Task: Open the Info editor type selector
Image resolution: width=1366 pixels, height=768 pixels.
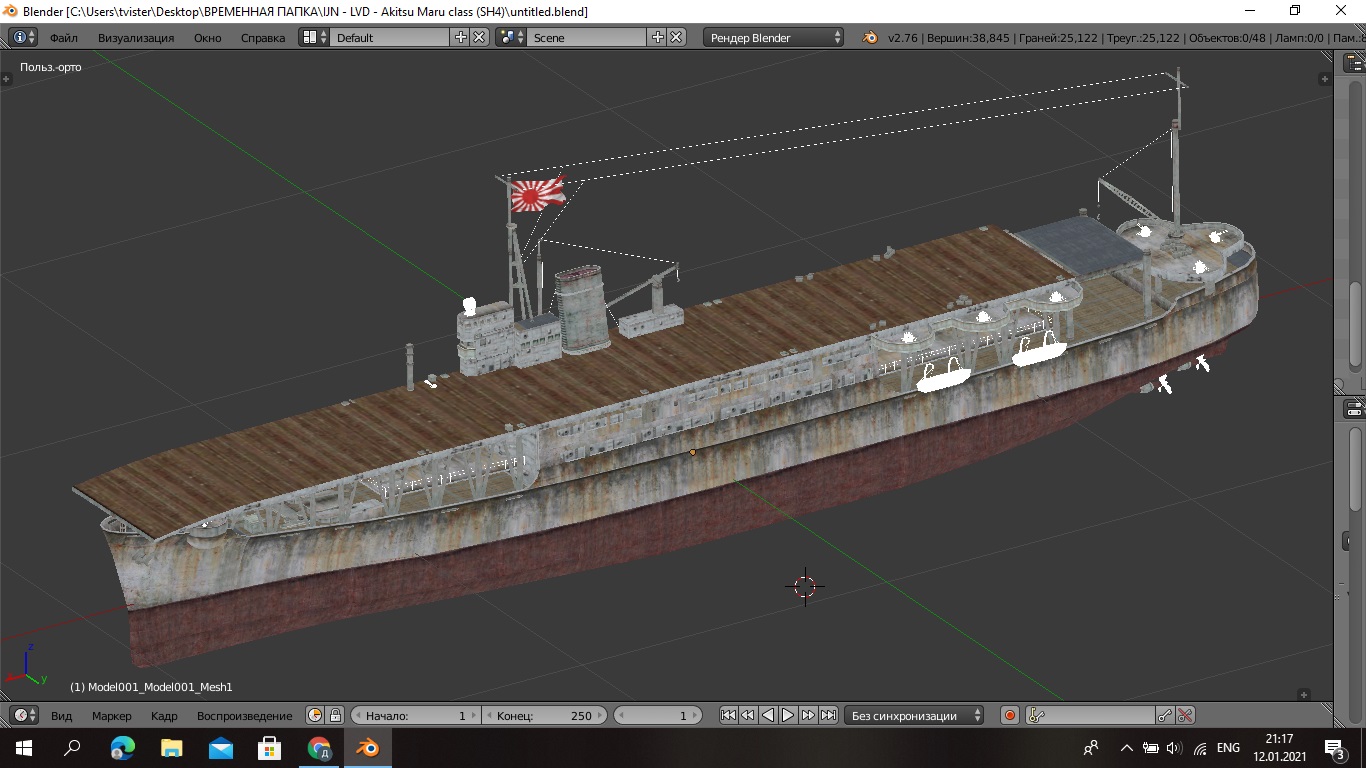Action: 24,37
